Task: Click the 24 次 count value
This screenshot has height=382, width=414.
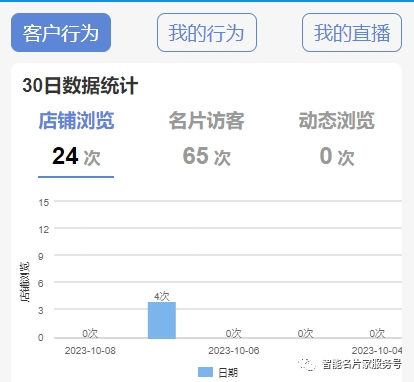Action: click(76, 156)
